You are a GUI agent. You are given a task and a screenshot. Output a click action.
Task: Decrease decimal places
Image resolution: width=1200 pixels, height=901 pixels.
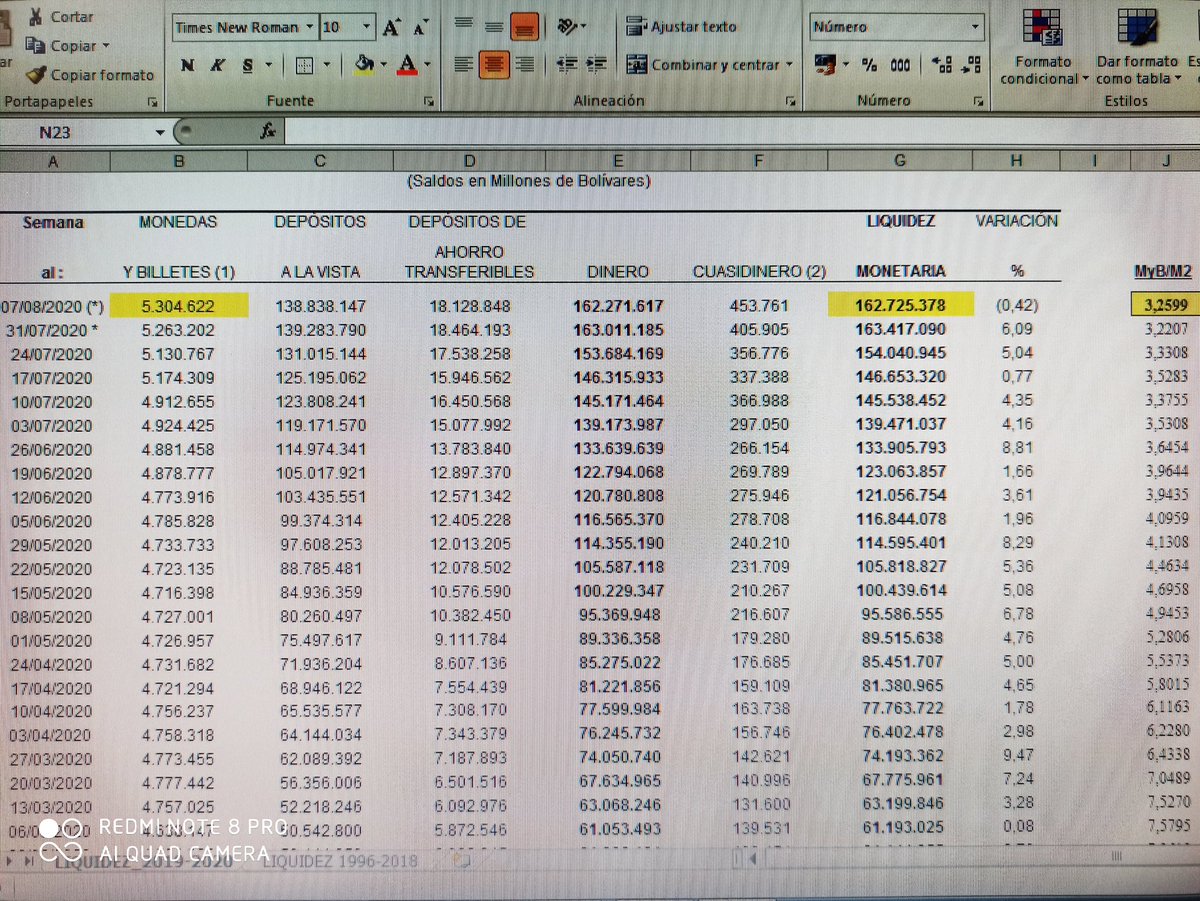(971, 65)
